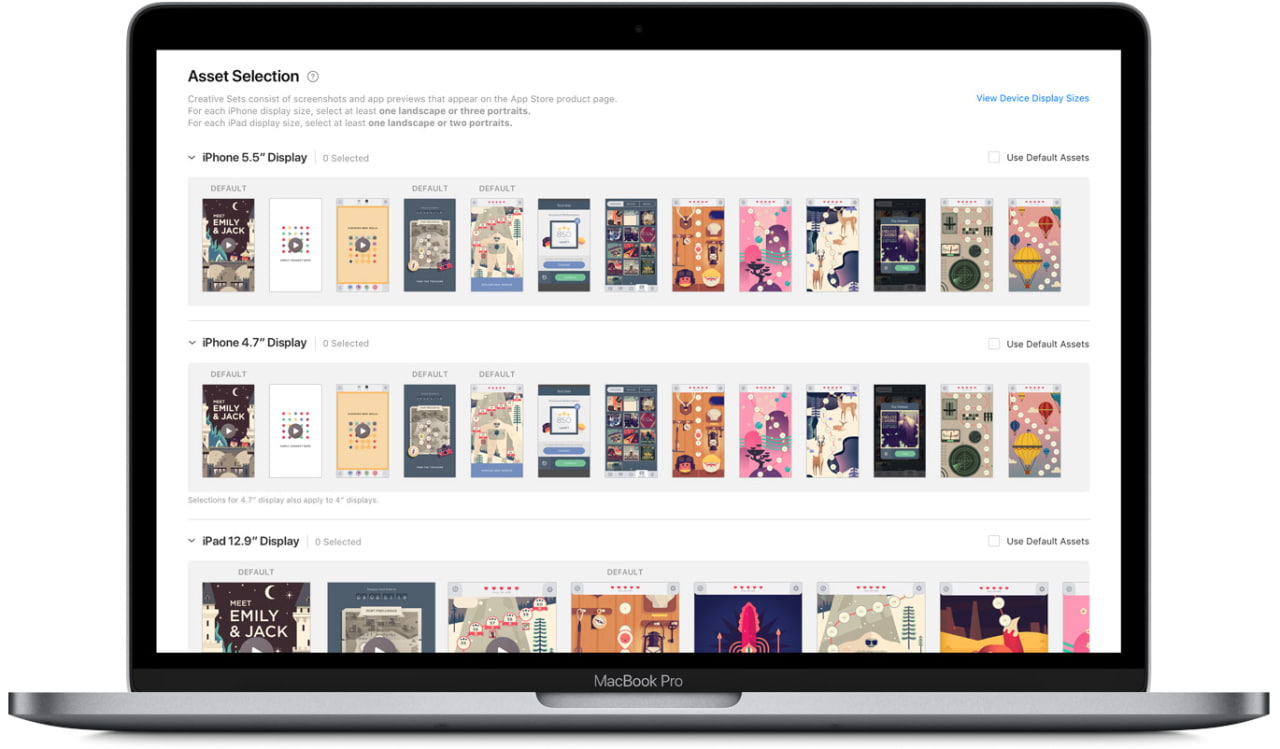Open the Asset Selection help tooltip
The image size is (1280, 749).
point(313,76)
